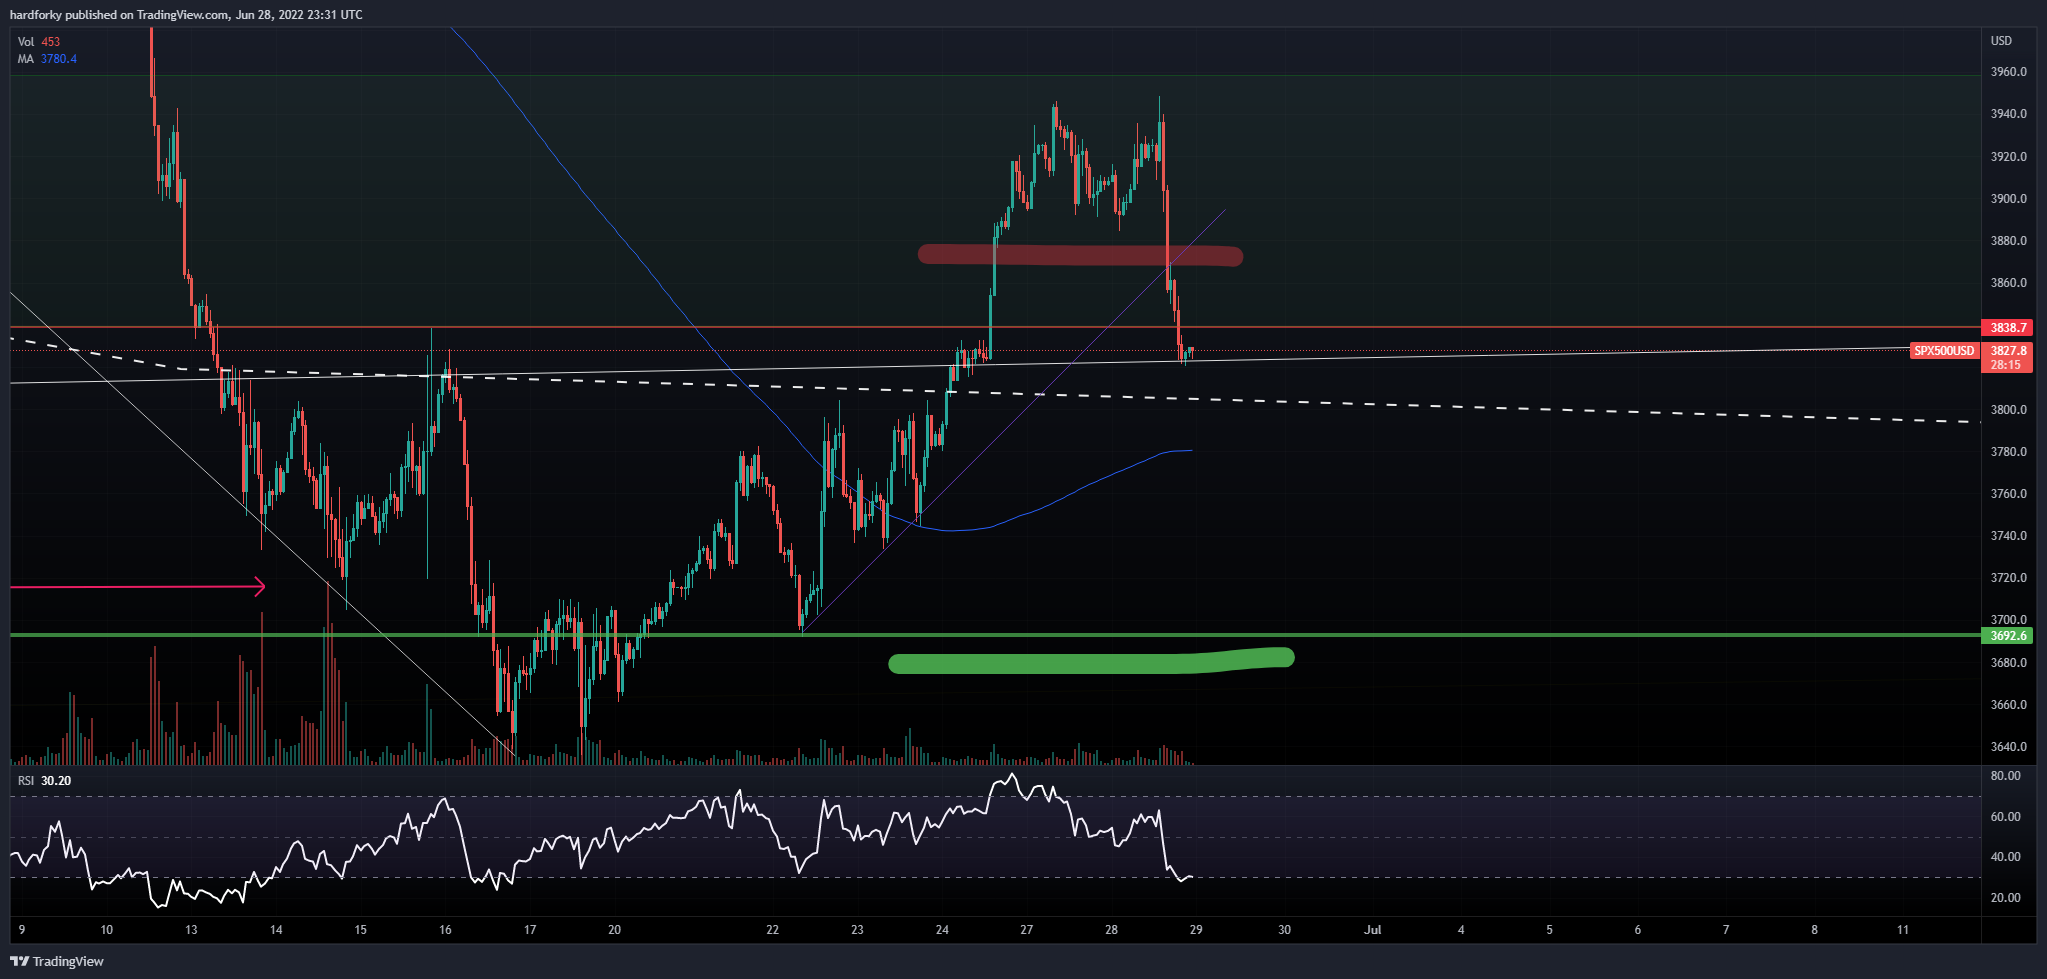Click the hardforky published header text
The width and height of the screenshot is (2047, 979).
186,15
